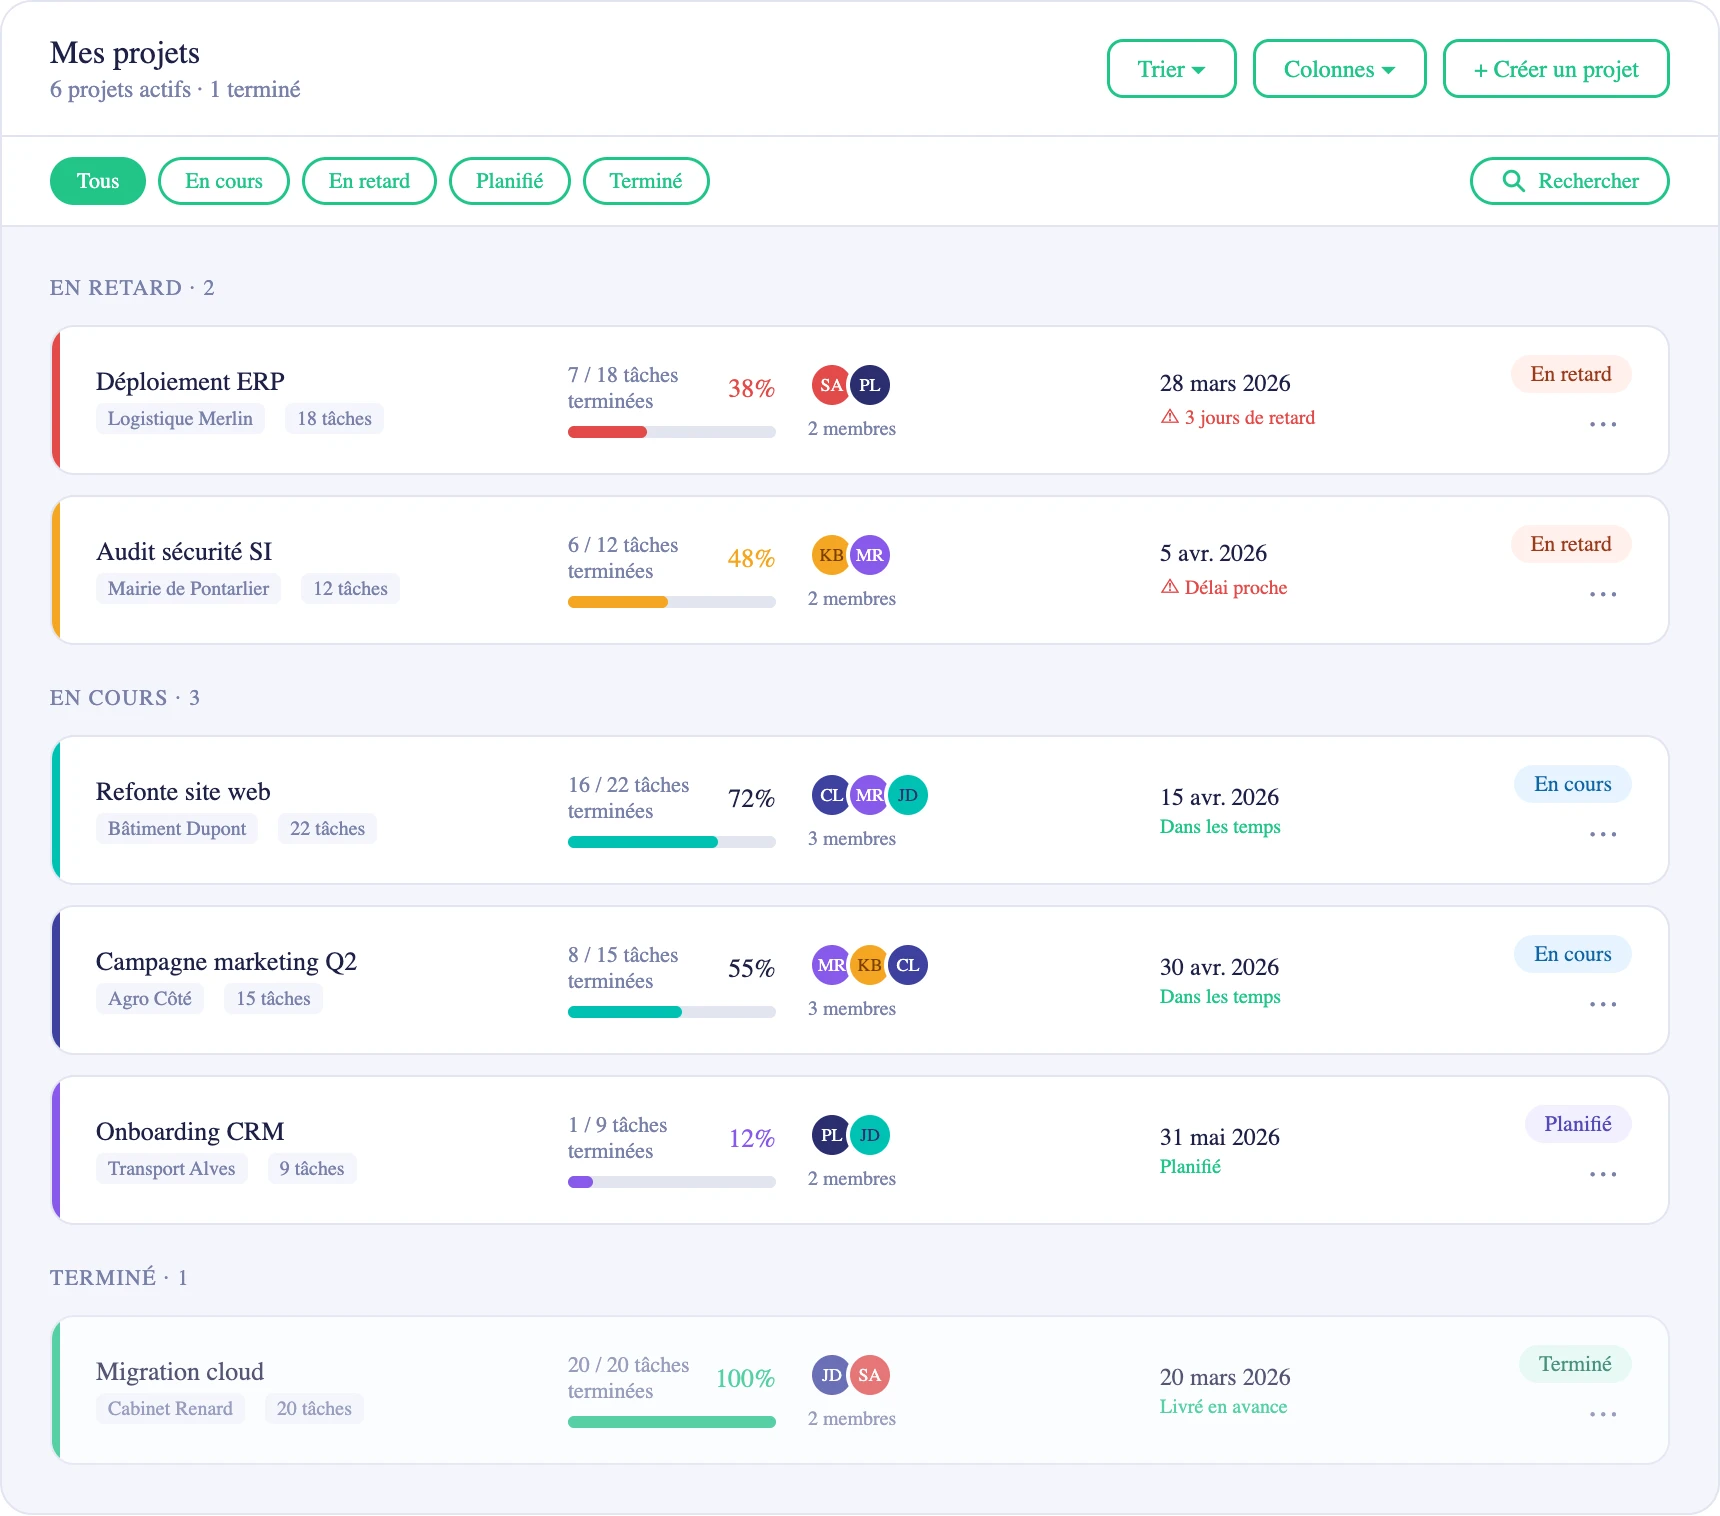
Task: Open the Colonnes dropdown
Action: [1339, 68]
